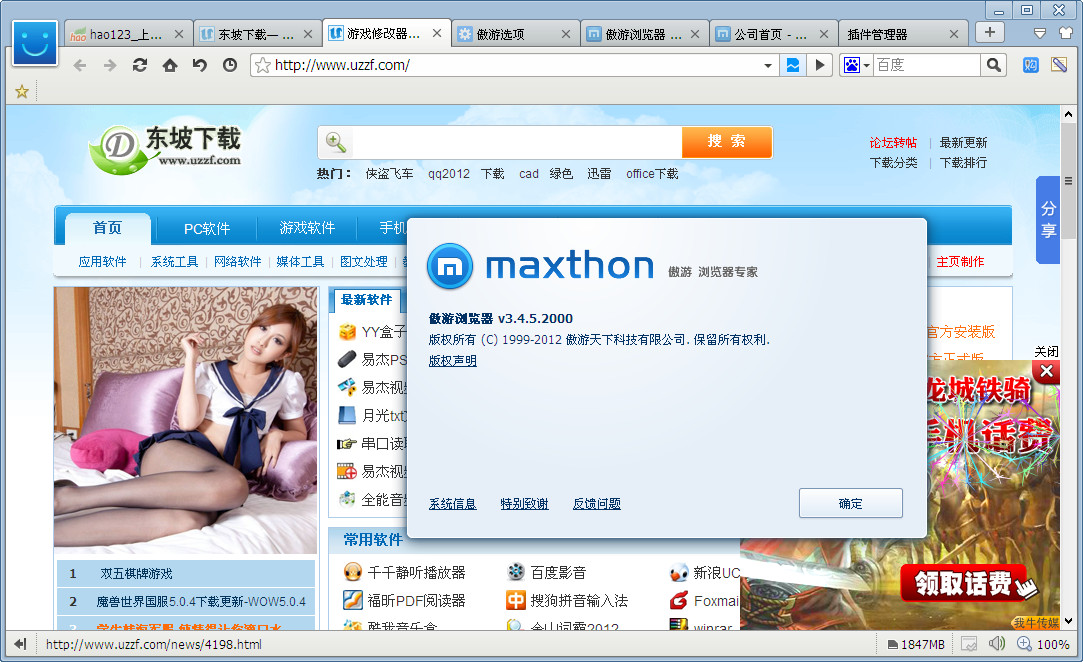Click the Maxthon smiley avatar icon
Viewport: 1083px width, 662px height.
35,43
